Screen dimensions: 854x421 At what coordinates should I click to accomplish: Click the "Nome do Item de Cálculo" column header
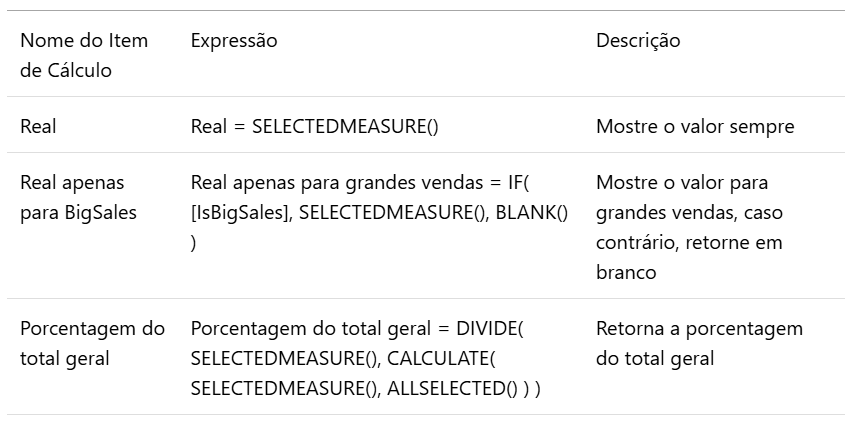84,55
